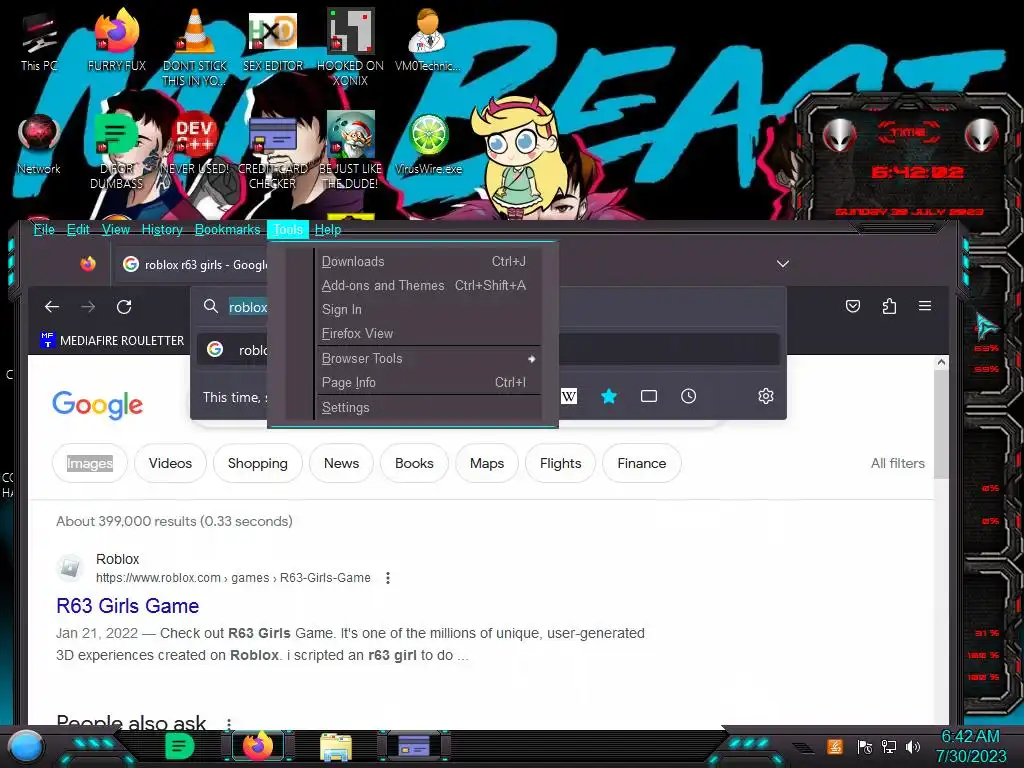Open Page Info from Tools menu

(428, 383)
